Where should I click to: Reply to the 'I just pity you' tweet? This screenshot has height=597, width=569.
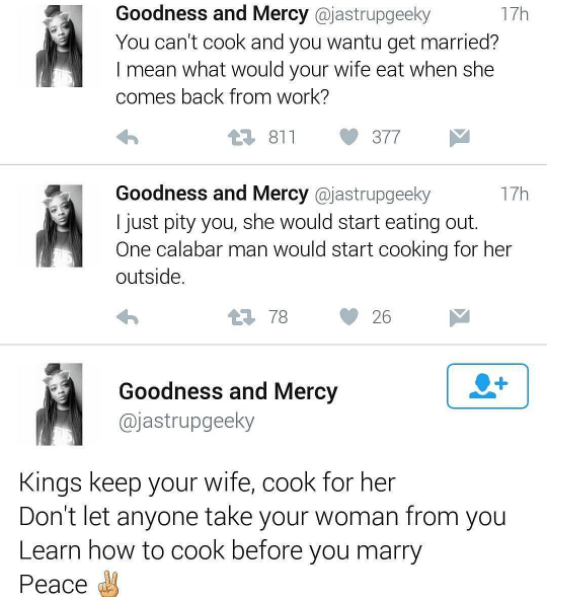[x=127, y=317]
